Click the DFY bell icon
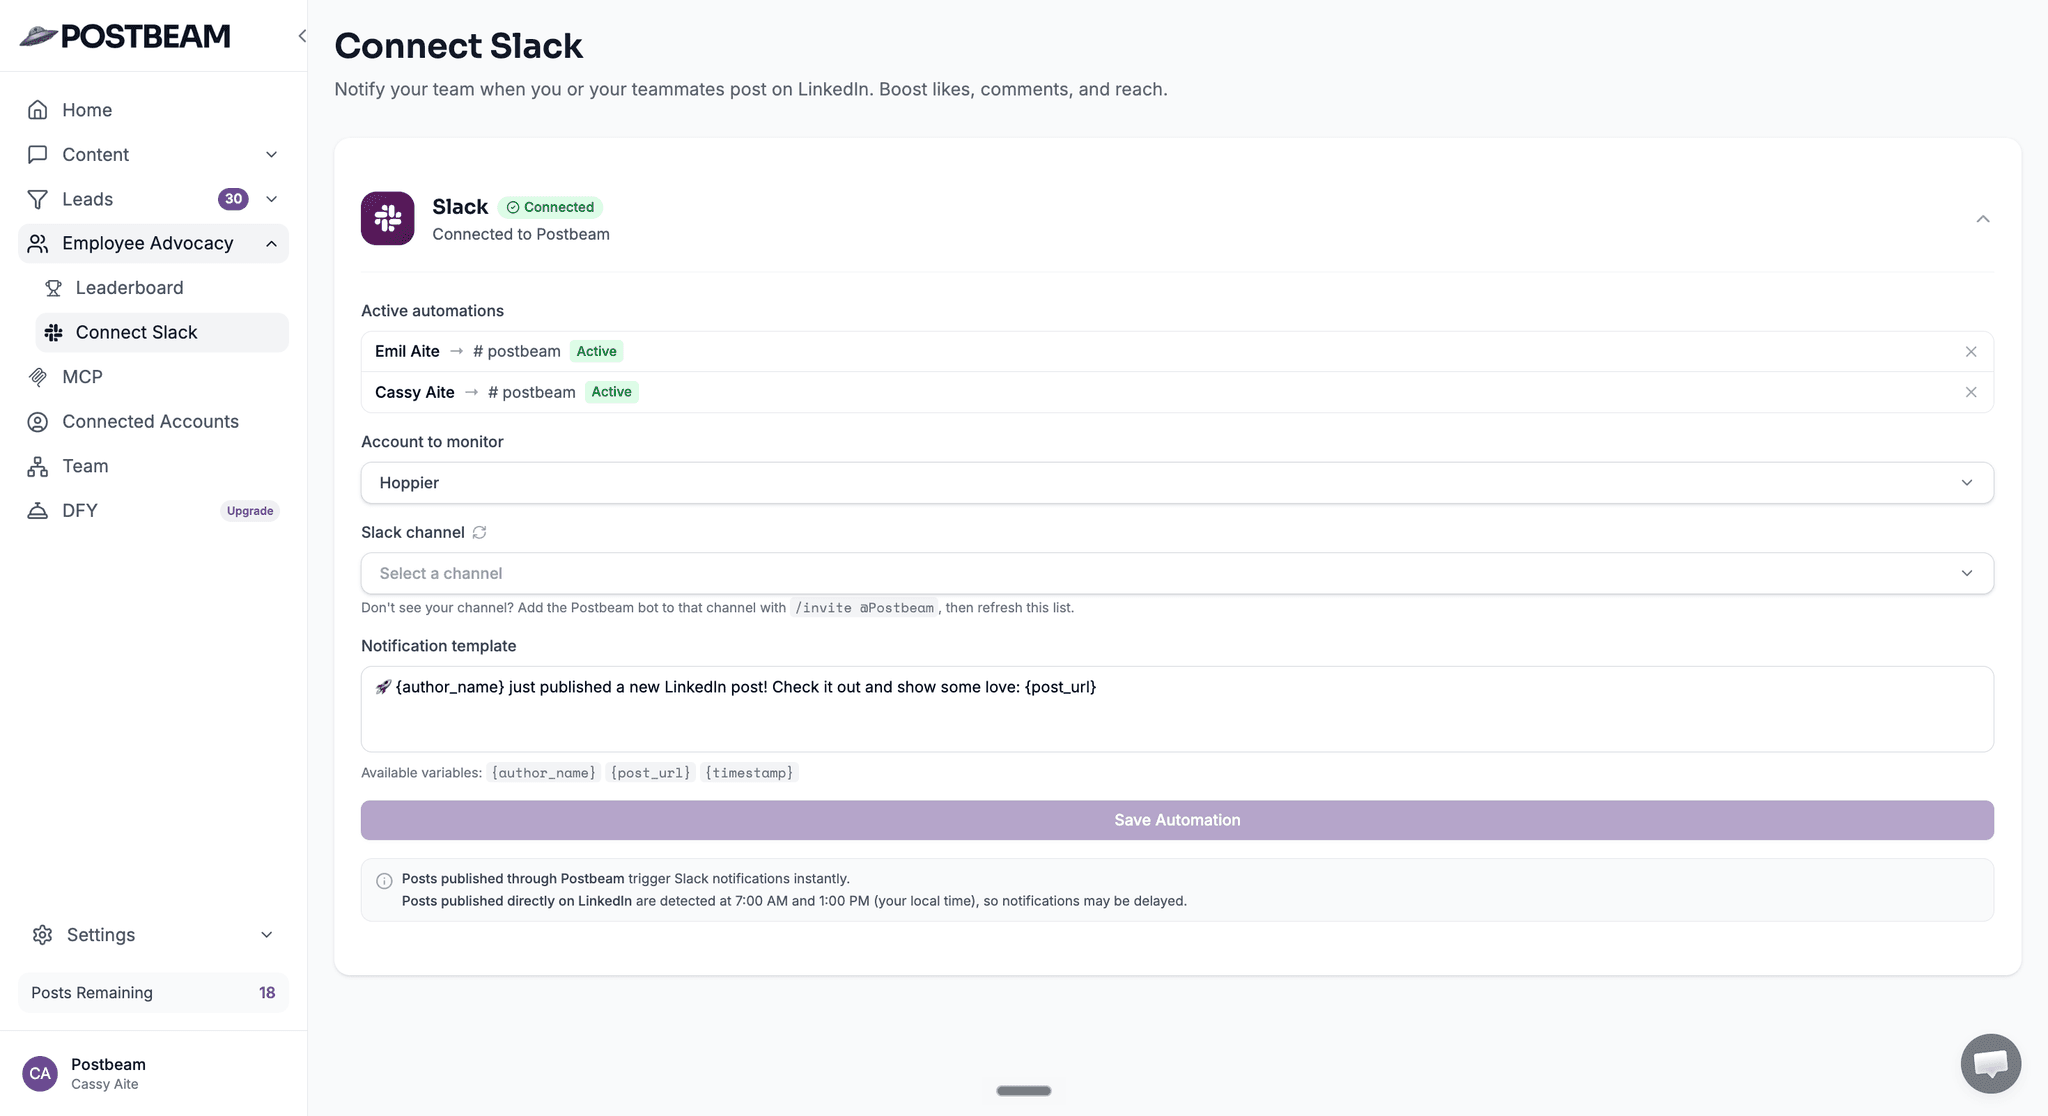Viewport: 2048px width, 1116px height. click(38, 510)
